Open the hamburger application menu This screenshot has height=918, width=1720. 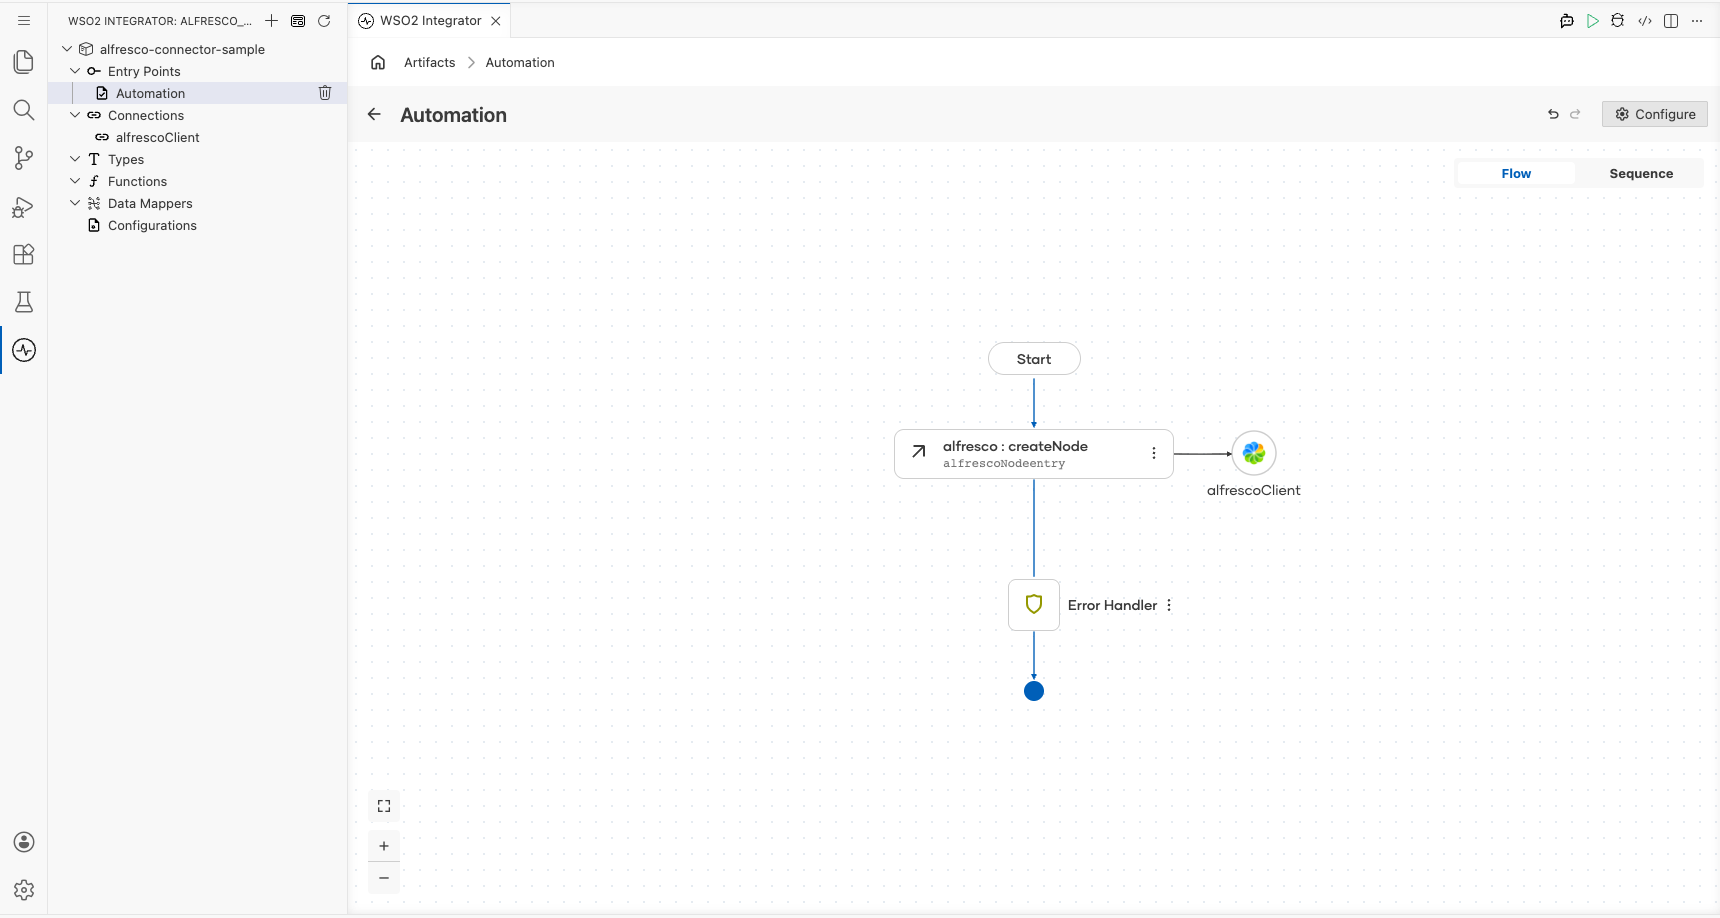(24, 20)
